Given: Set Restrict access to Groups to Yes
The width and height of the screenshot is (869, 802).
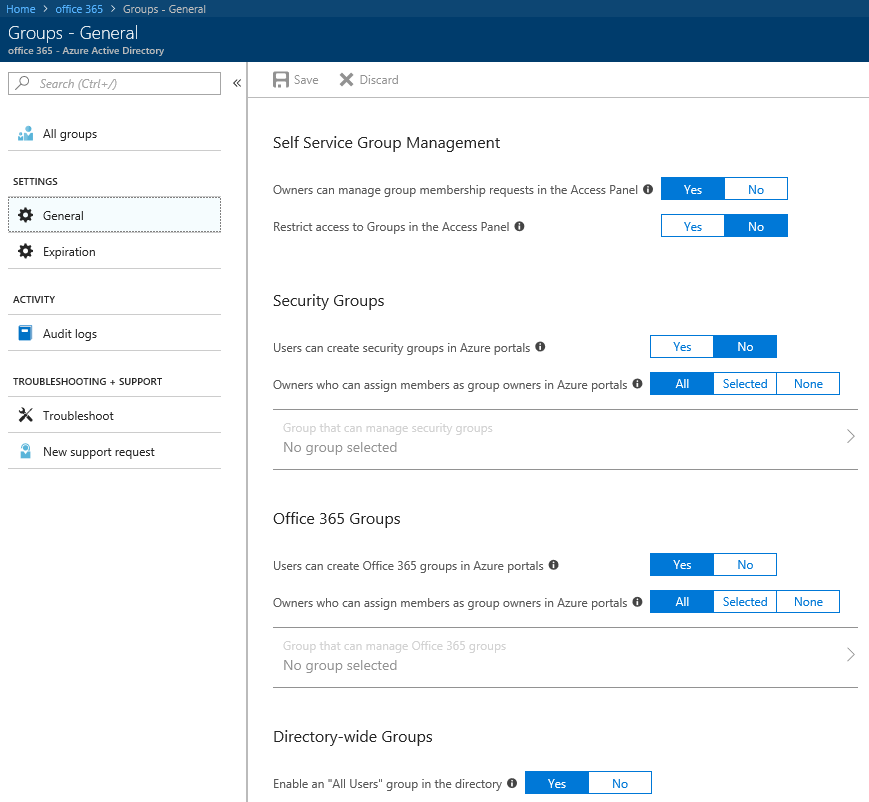Looking at the screenshot, I should point(692,227).
